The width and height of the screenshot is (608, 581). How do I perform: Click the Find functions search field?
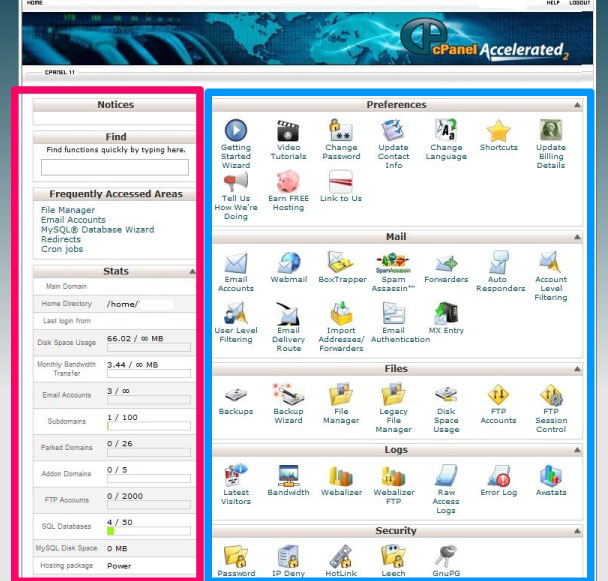coord(114,167)
